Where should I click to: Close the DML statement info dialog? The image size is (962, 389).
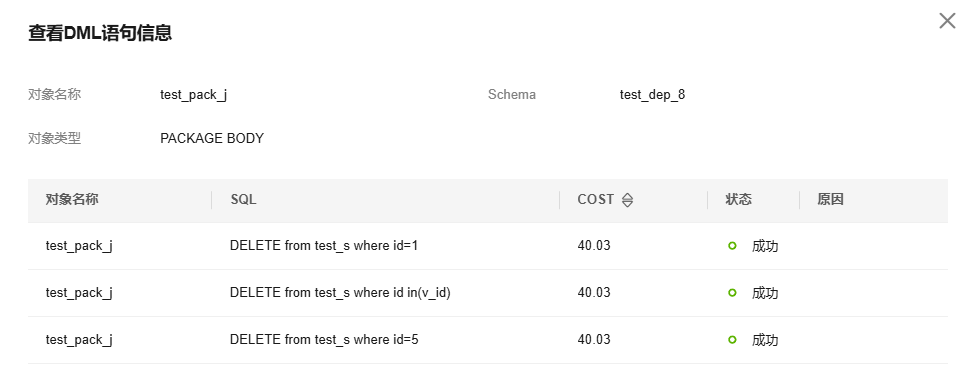947,21
